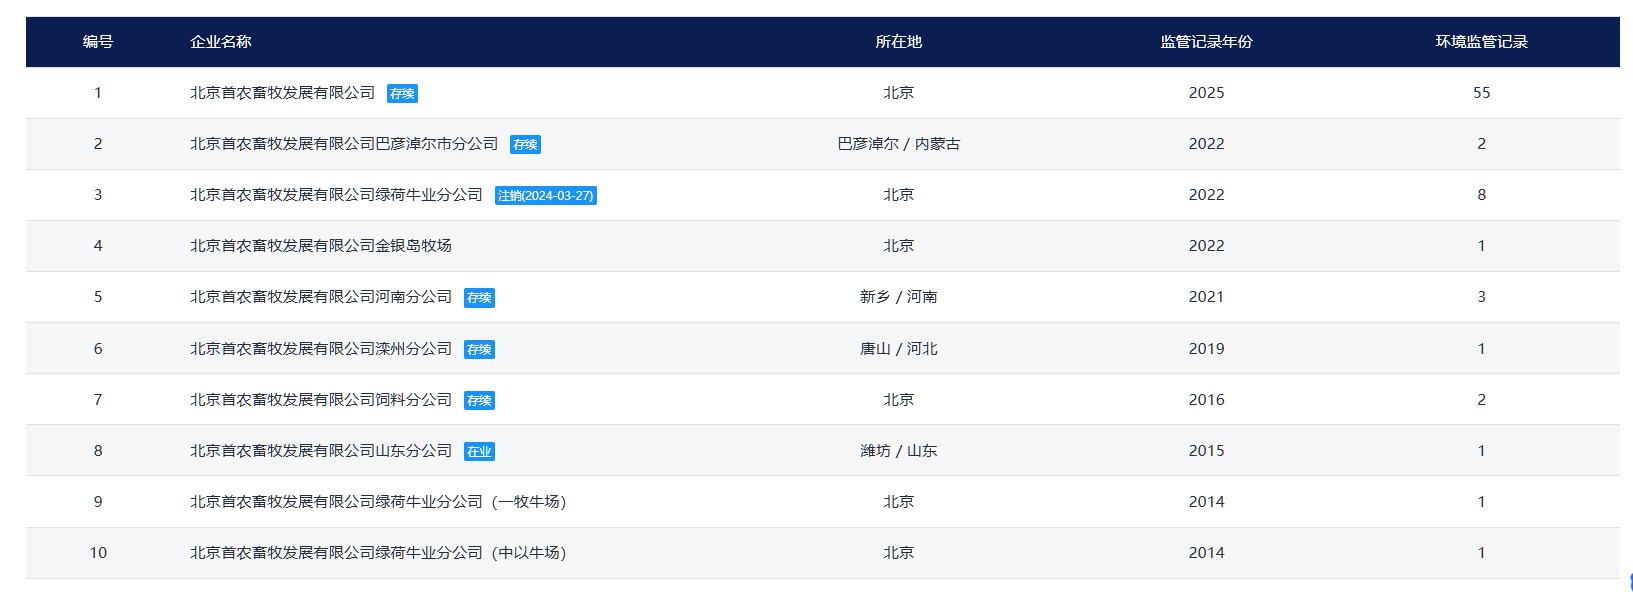Click the year 2019 cell

coord(1206,349)
